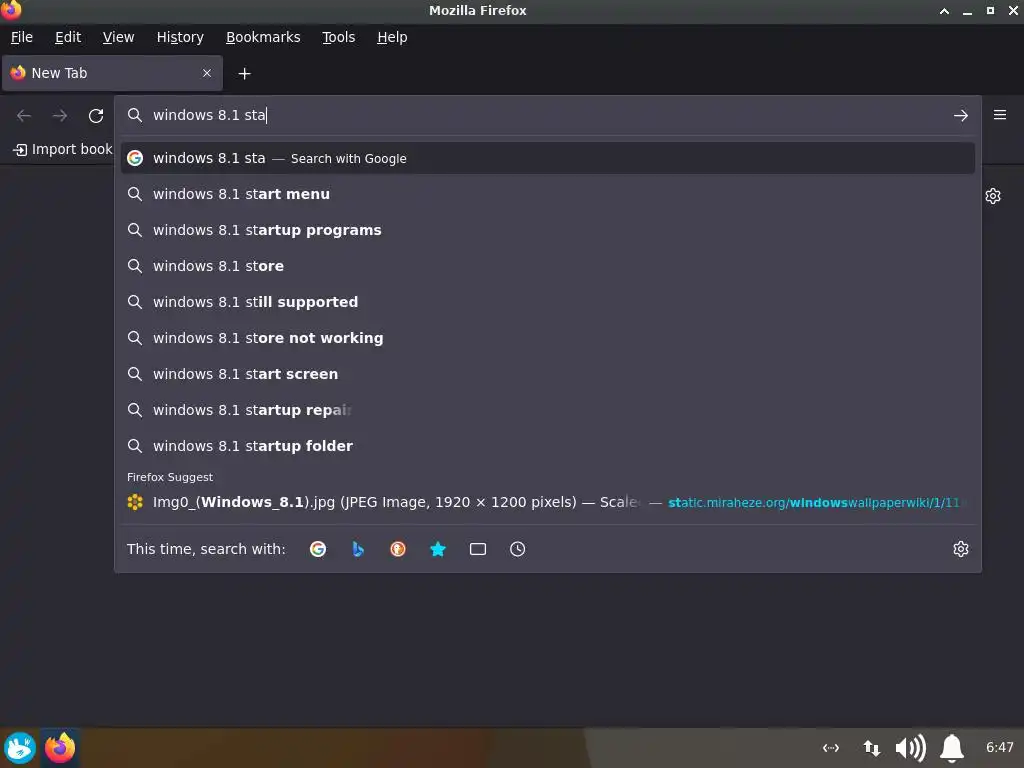Open a new tab with plus button
The height and width of the screenshot is (768, 1024).
pyautogui.click(x=244, y=74)
